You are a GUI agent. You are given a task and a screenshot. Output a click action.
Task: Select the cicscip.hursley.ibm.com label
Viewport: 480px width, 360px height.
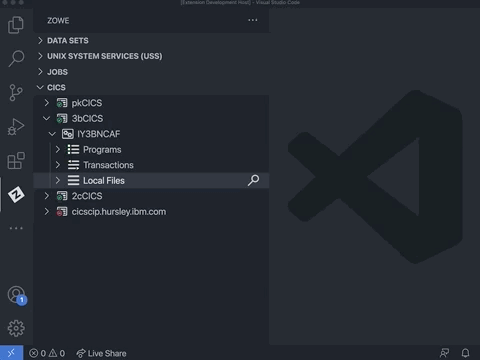click(119, 212)
